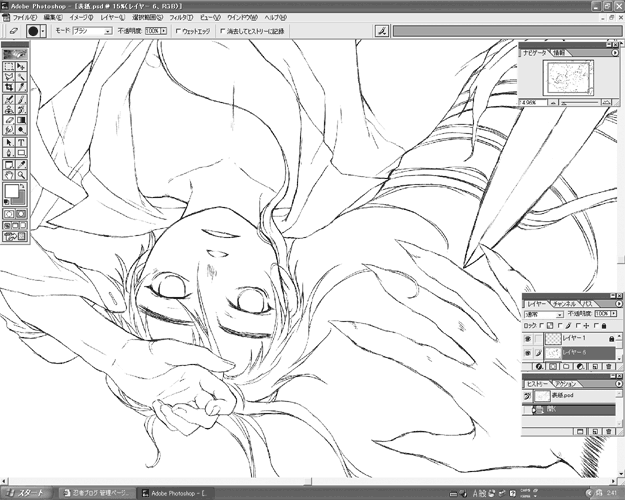Toggle lock image pixels checkbox

coord(560,326)
